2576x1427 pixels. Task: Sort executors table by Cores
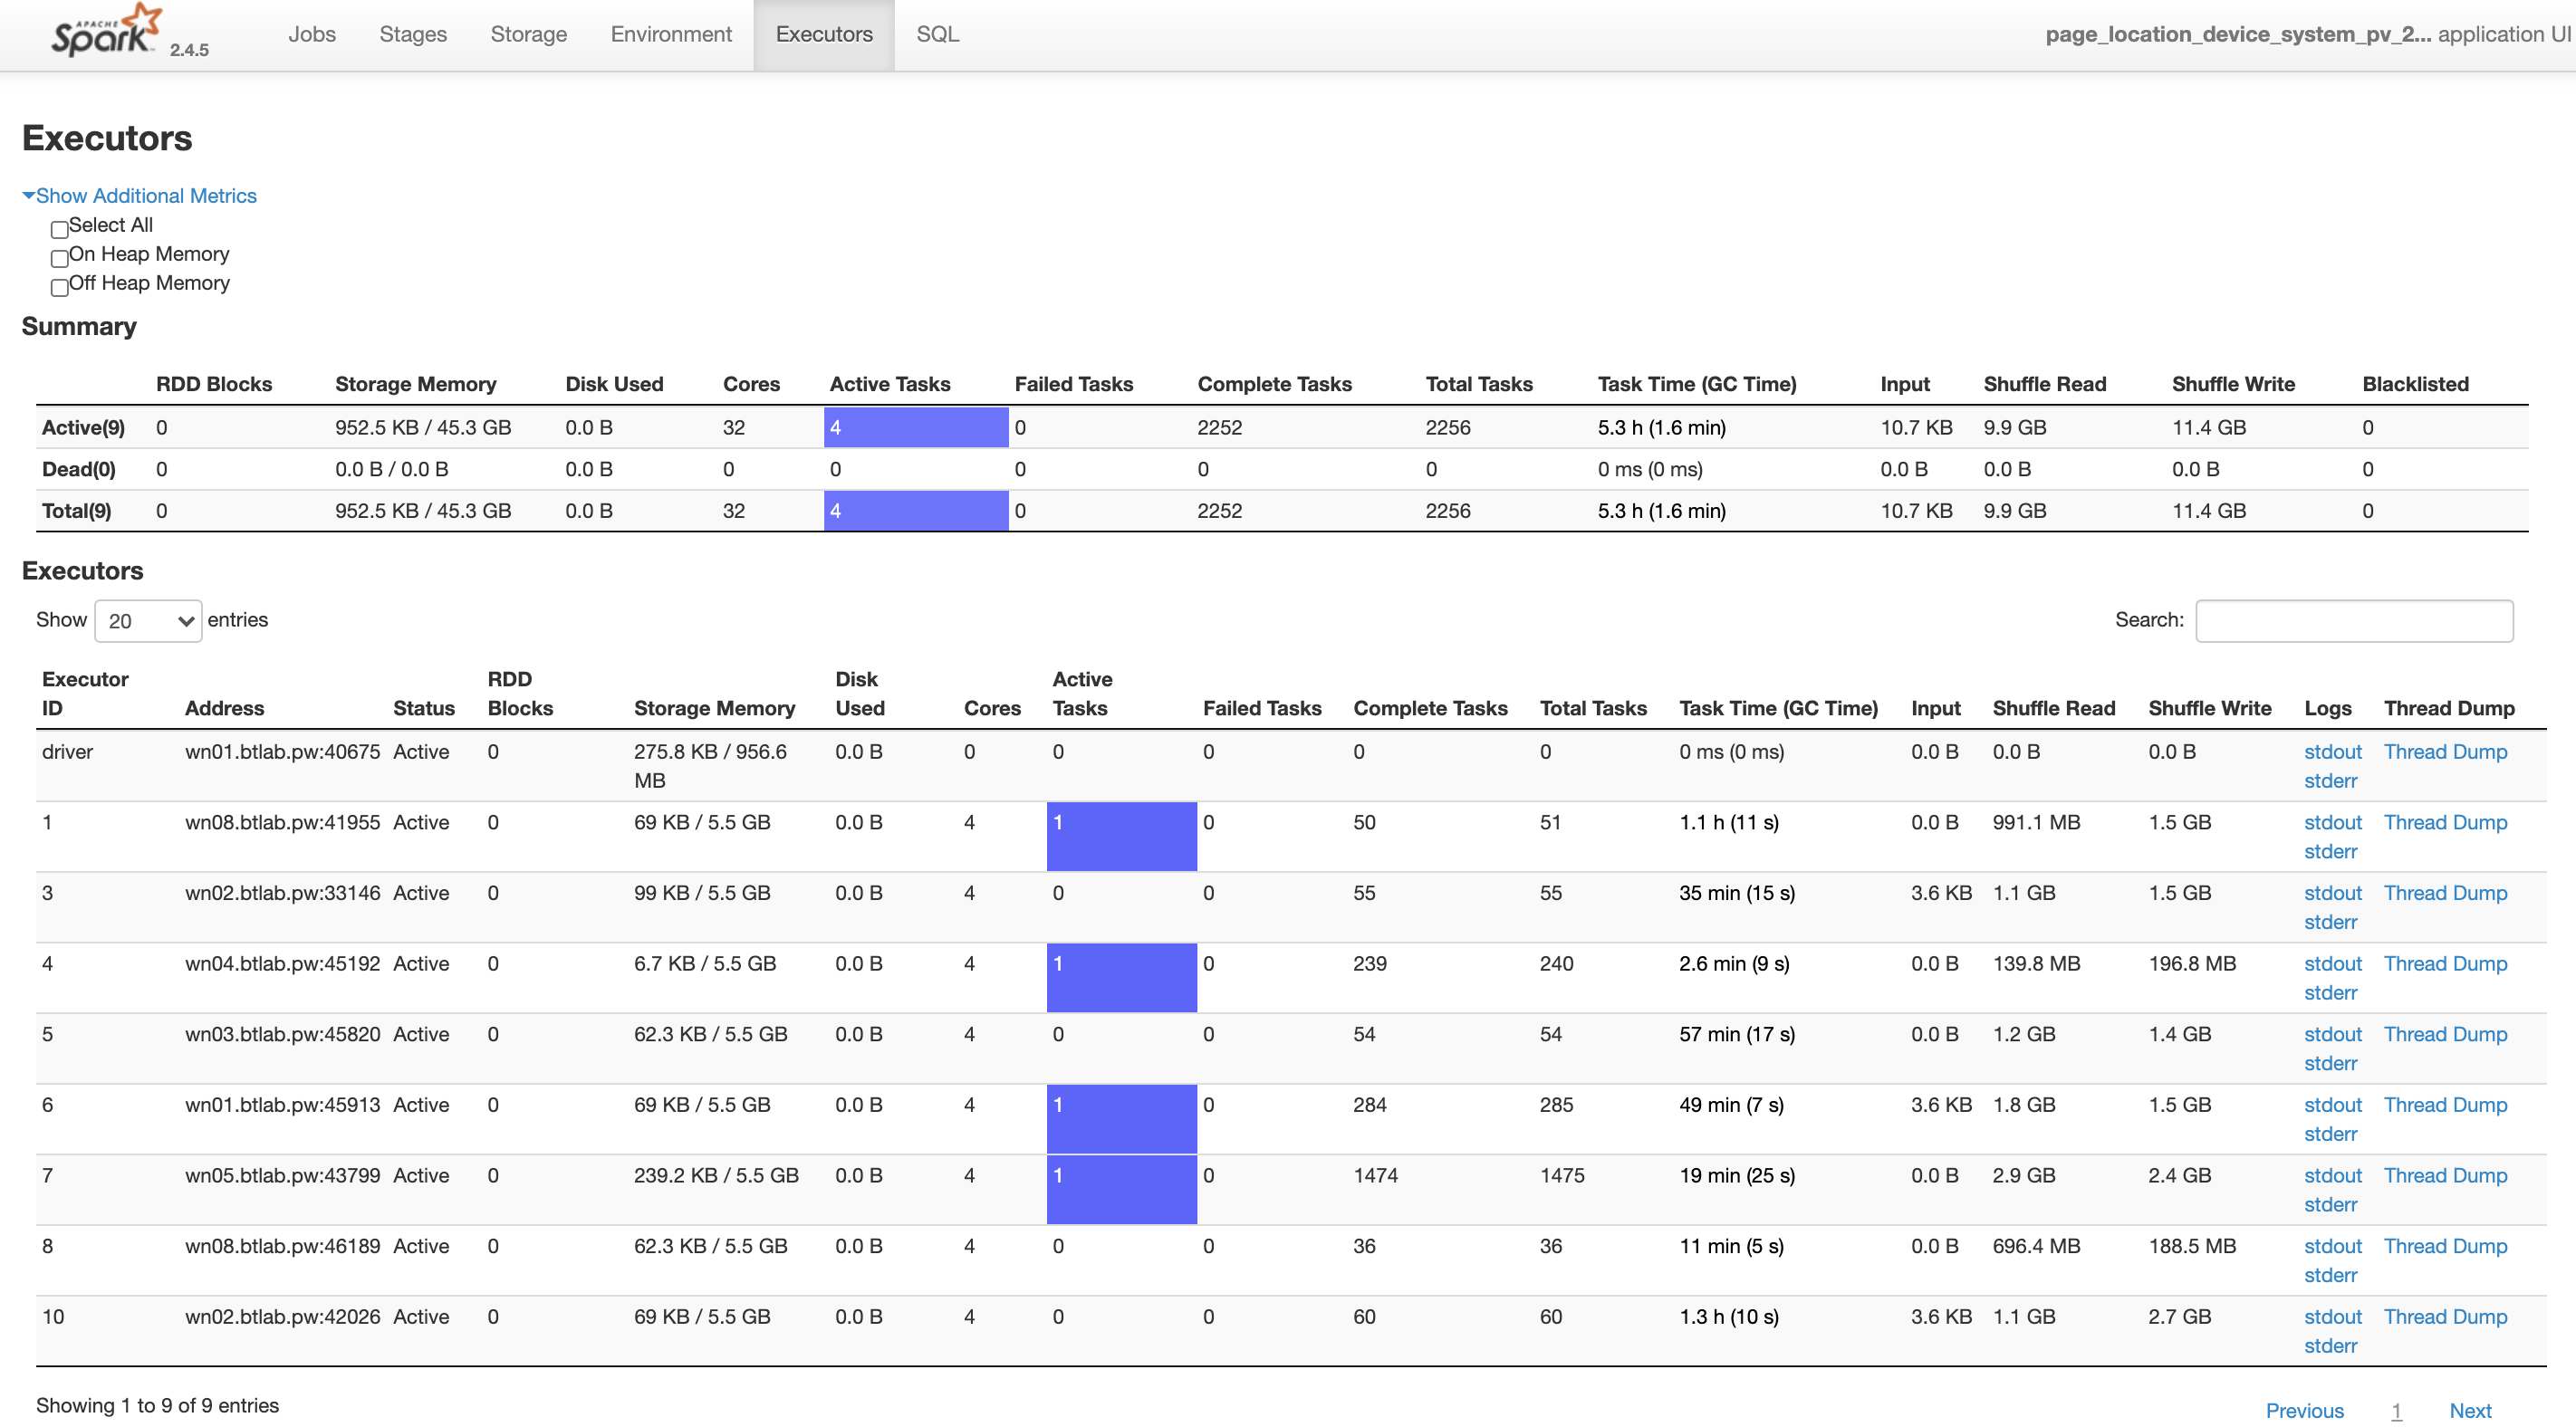point(992,709)
